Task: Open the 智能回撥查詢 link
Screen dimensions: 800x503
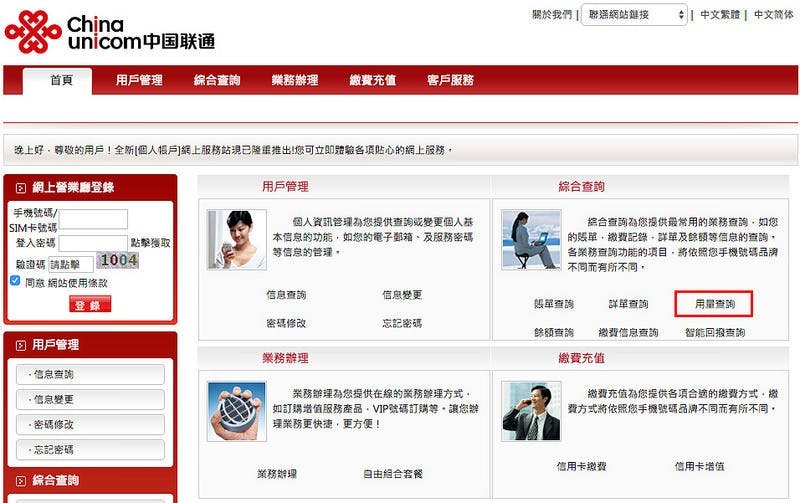Action: click(715, 333)
